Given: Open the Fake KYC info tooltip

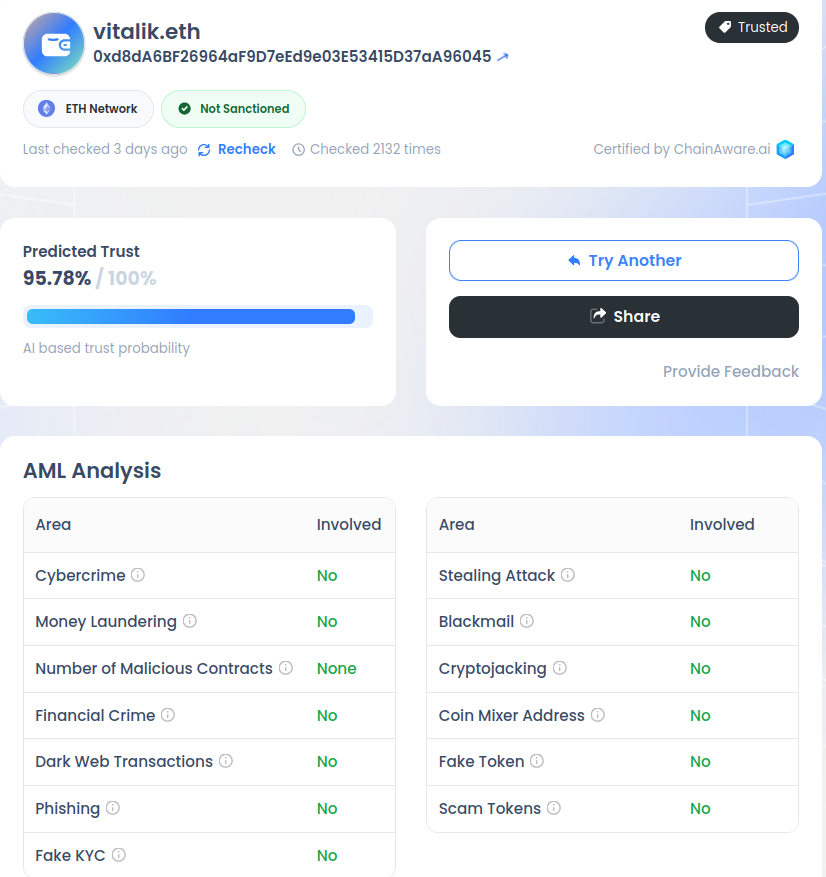Looking at the screenshot, I should click(119, 855).
